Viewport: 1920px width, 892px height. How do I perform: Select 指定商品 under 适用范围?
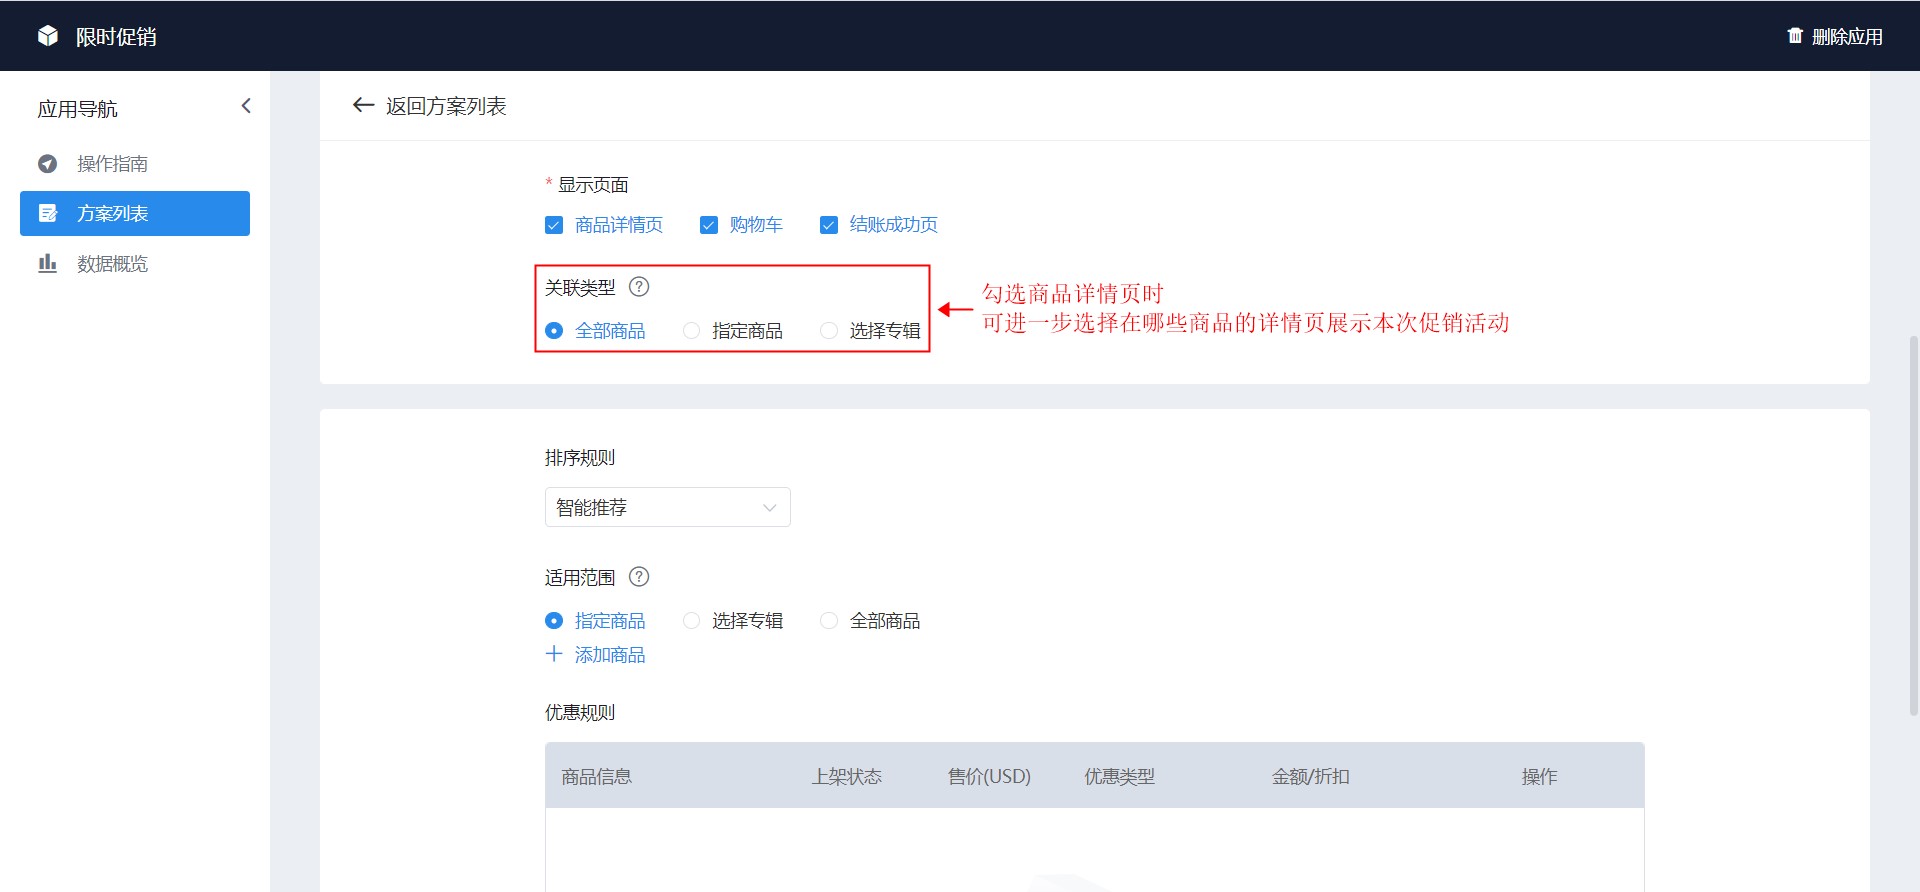[x=554, y=620]
